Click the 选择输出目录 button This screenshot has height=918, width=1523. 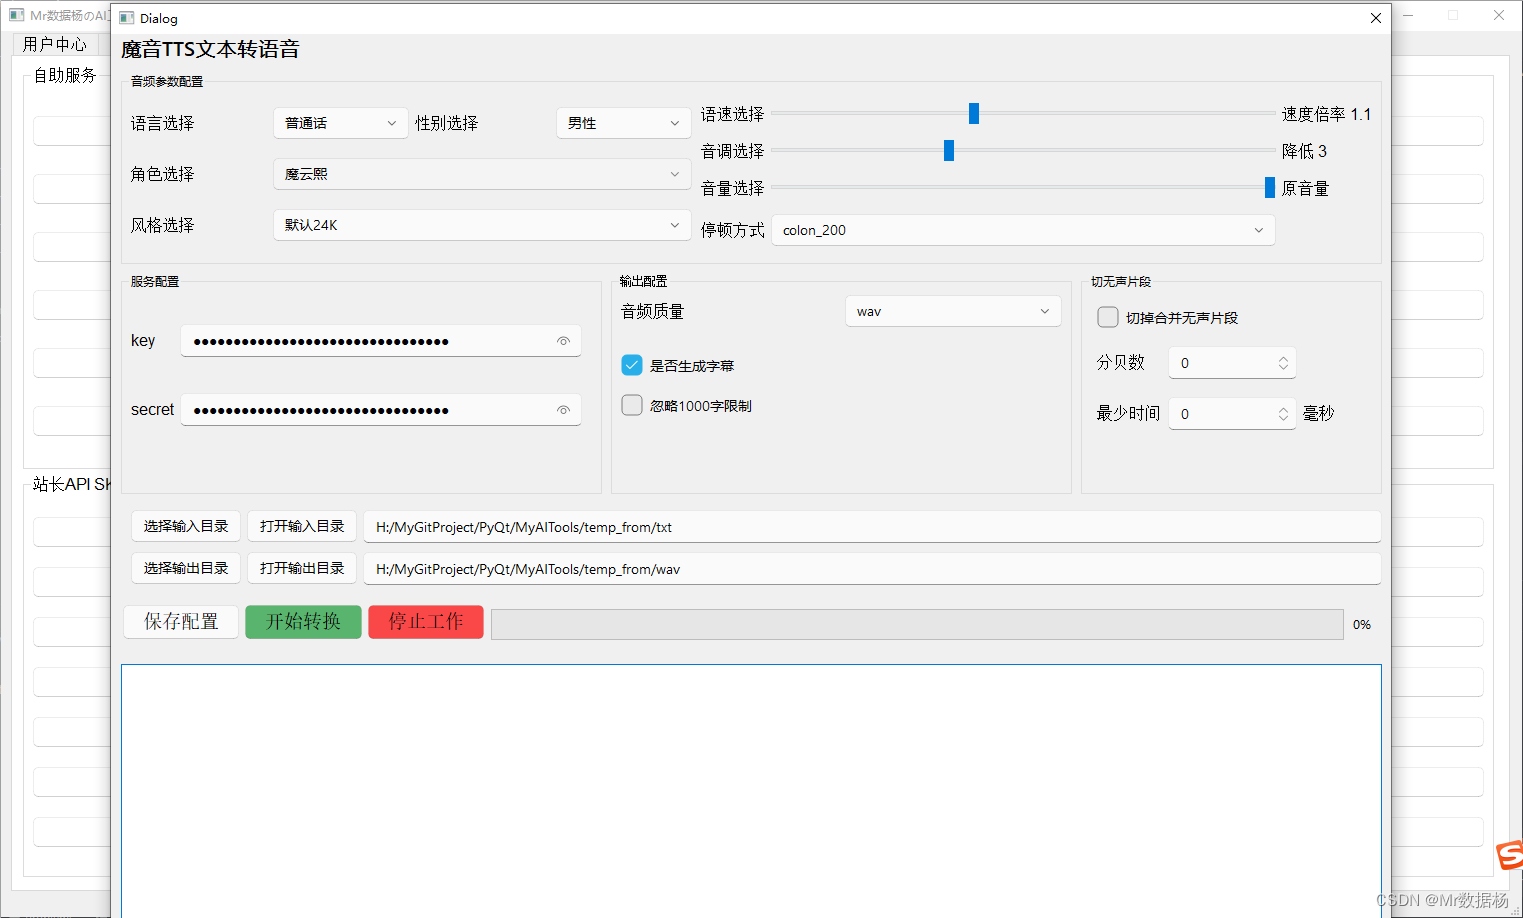pos(186,568)
